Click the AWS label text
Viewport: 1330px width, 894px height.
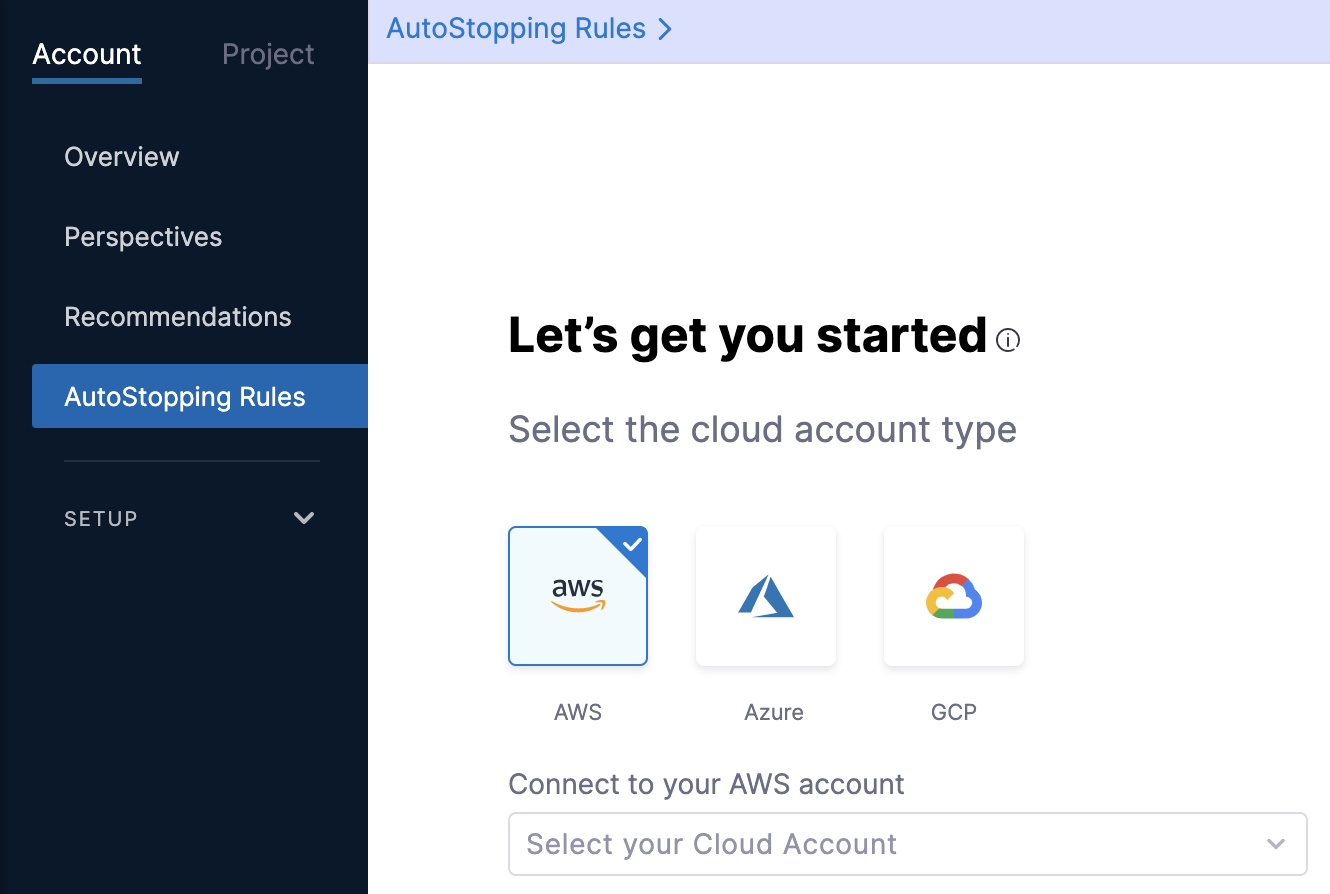578,713
